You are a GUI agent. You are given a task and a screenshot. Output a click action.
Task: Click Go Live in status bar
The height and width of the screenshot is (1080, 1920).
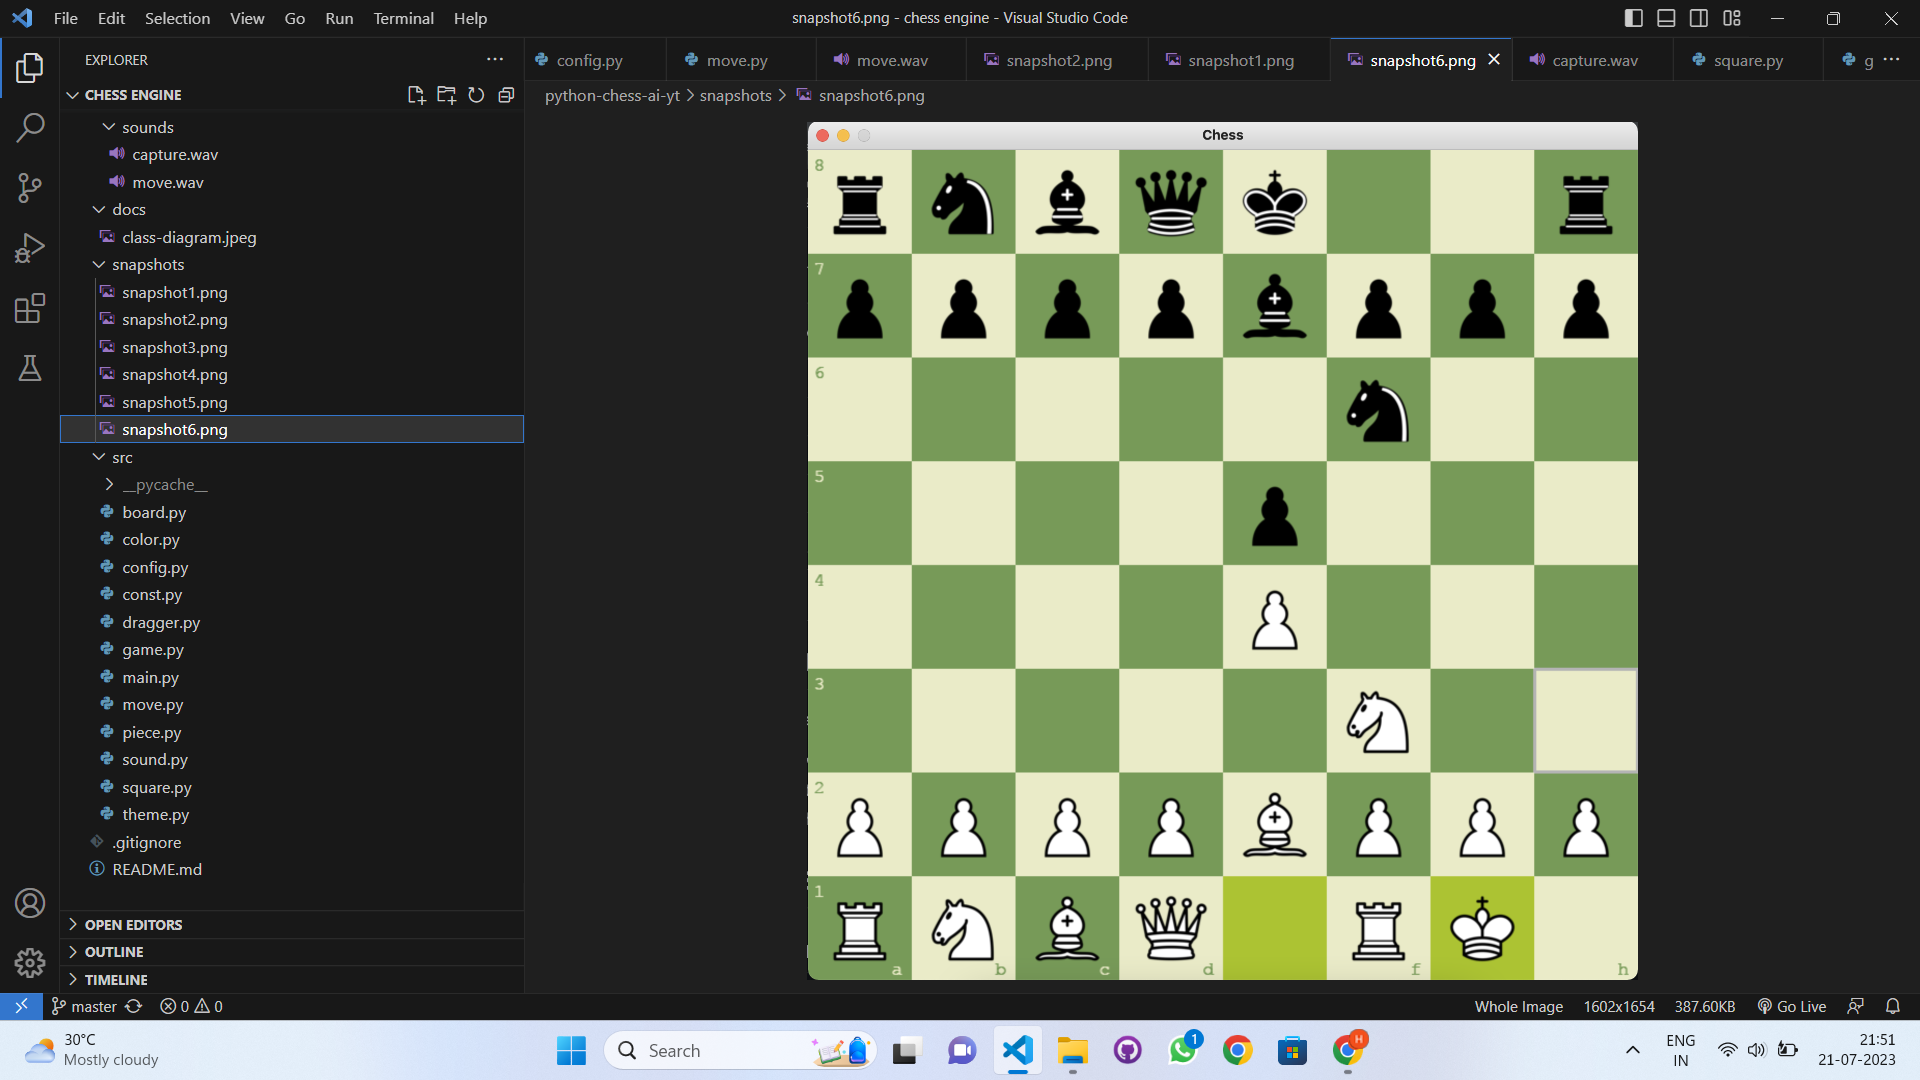1792,1006
